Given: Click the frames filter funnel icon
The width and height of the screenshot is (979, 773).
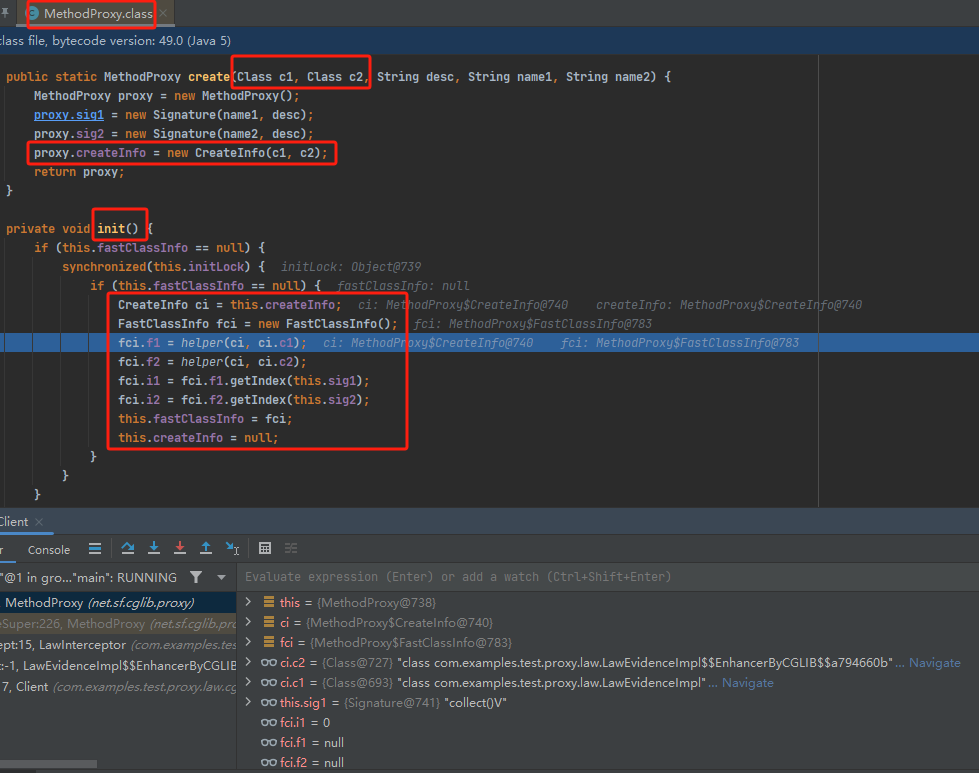Looking at the screenshot, I should (196, 578).
